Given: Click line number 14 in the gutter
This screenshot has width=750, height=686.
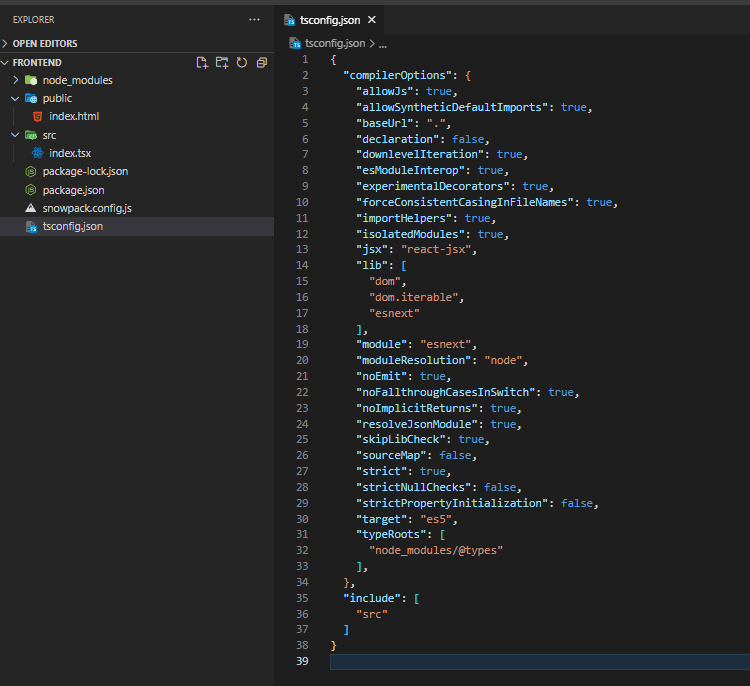Looking at the screenshot, I should pos(302,265).
